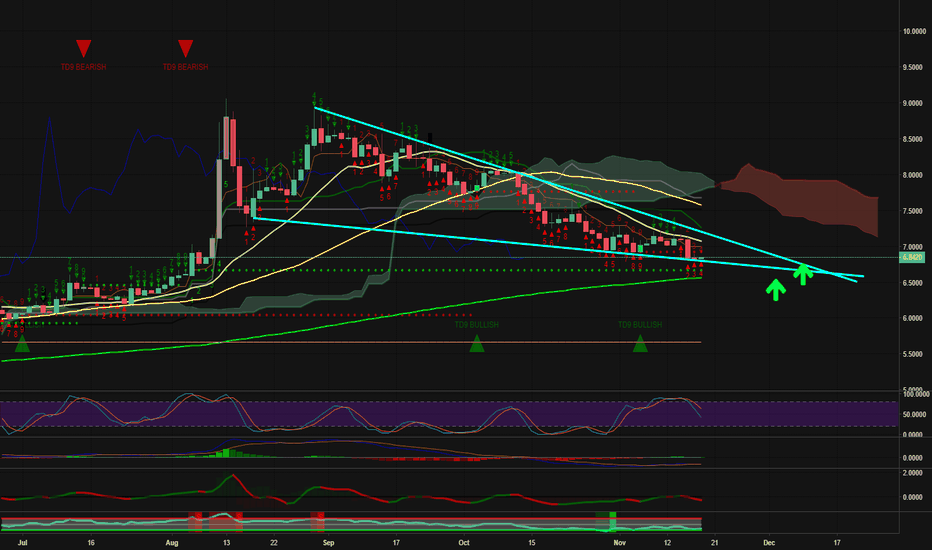
Task: Click the green triangle marker at the start of July
Action: [22, 343]
